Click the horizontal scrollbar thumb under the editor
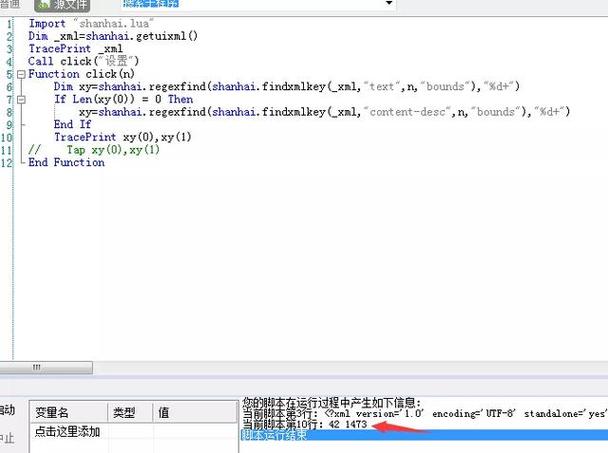Viewport: 608px width, 453px height. click(46, 367)
